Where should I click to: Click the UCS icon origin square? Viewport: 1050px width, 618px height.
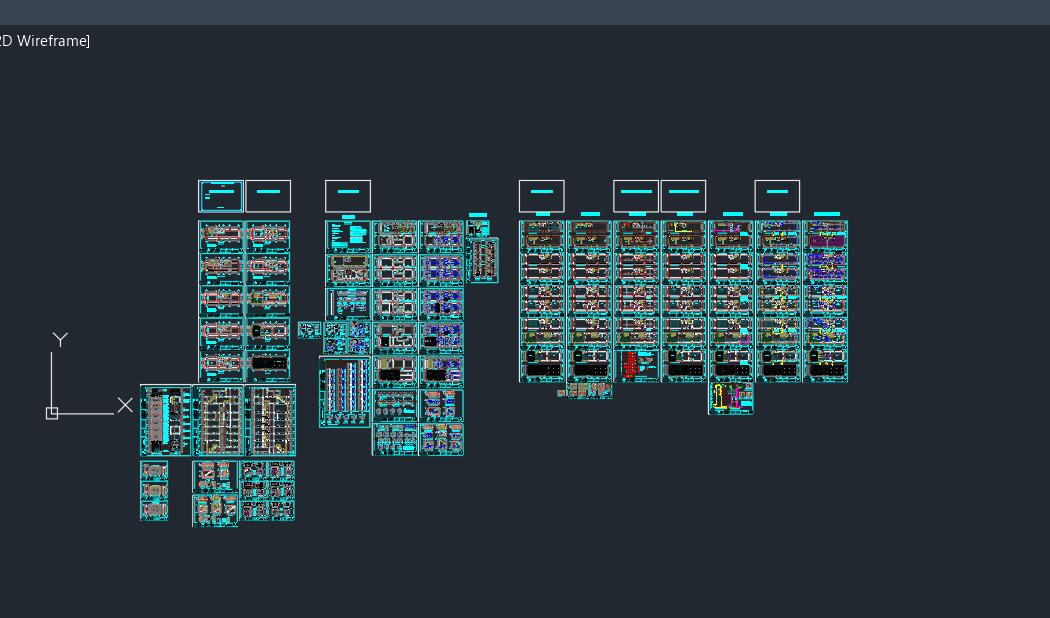coord(52,413)
